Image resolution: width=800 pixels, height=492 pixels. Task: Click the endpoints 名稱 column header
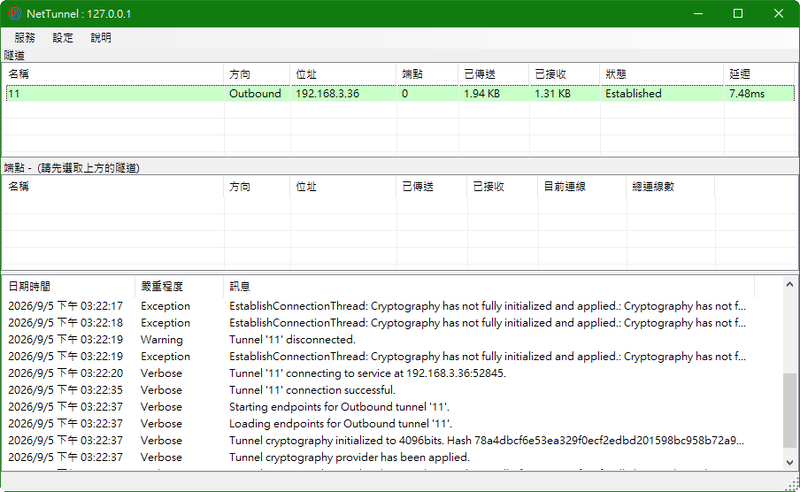pyautogui.click(x=113, y=186)
